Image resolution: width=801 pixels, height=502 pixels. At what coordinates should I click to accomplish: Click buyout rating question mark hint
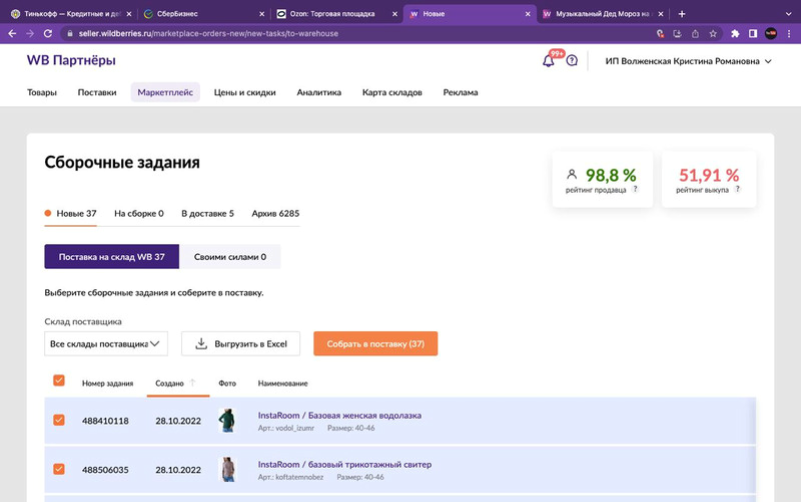click(737, 189)
